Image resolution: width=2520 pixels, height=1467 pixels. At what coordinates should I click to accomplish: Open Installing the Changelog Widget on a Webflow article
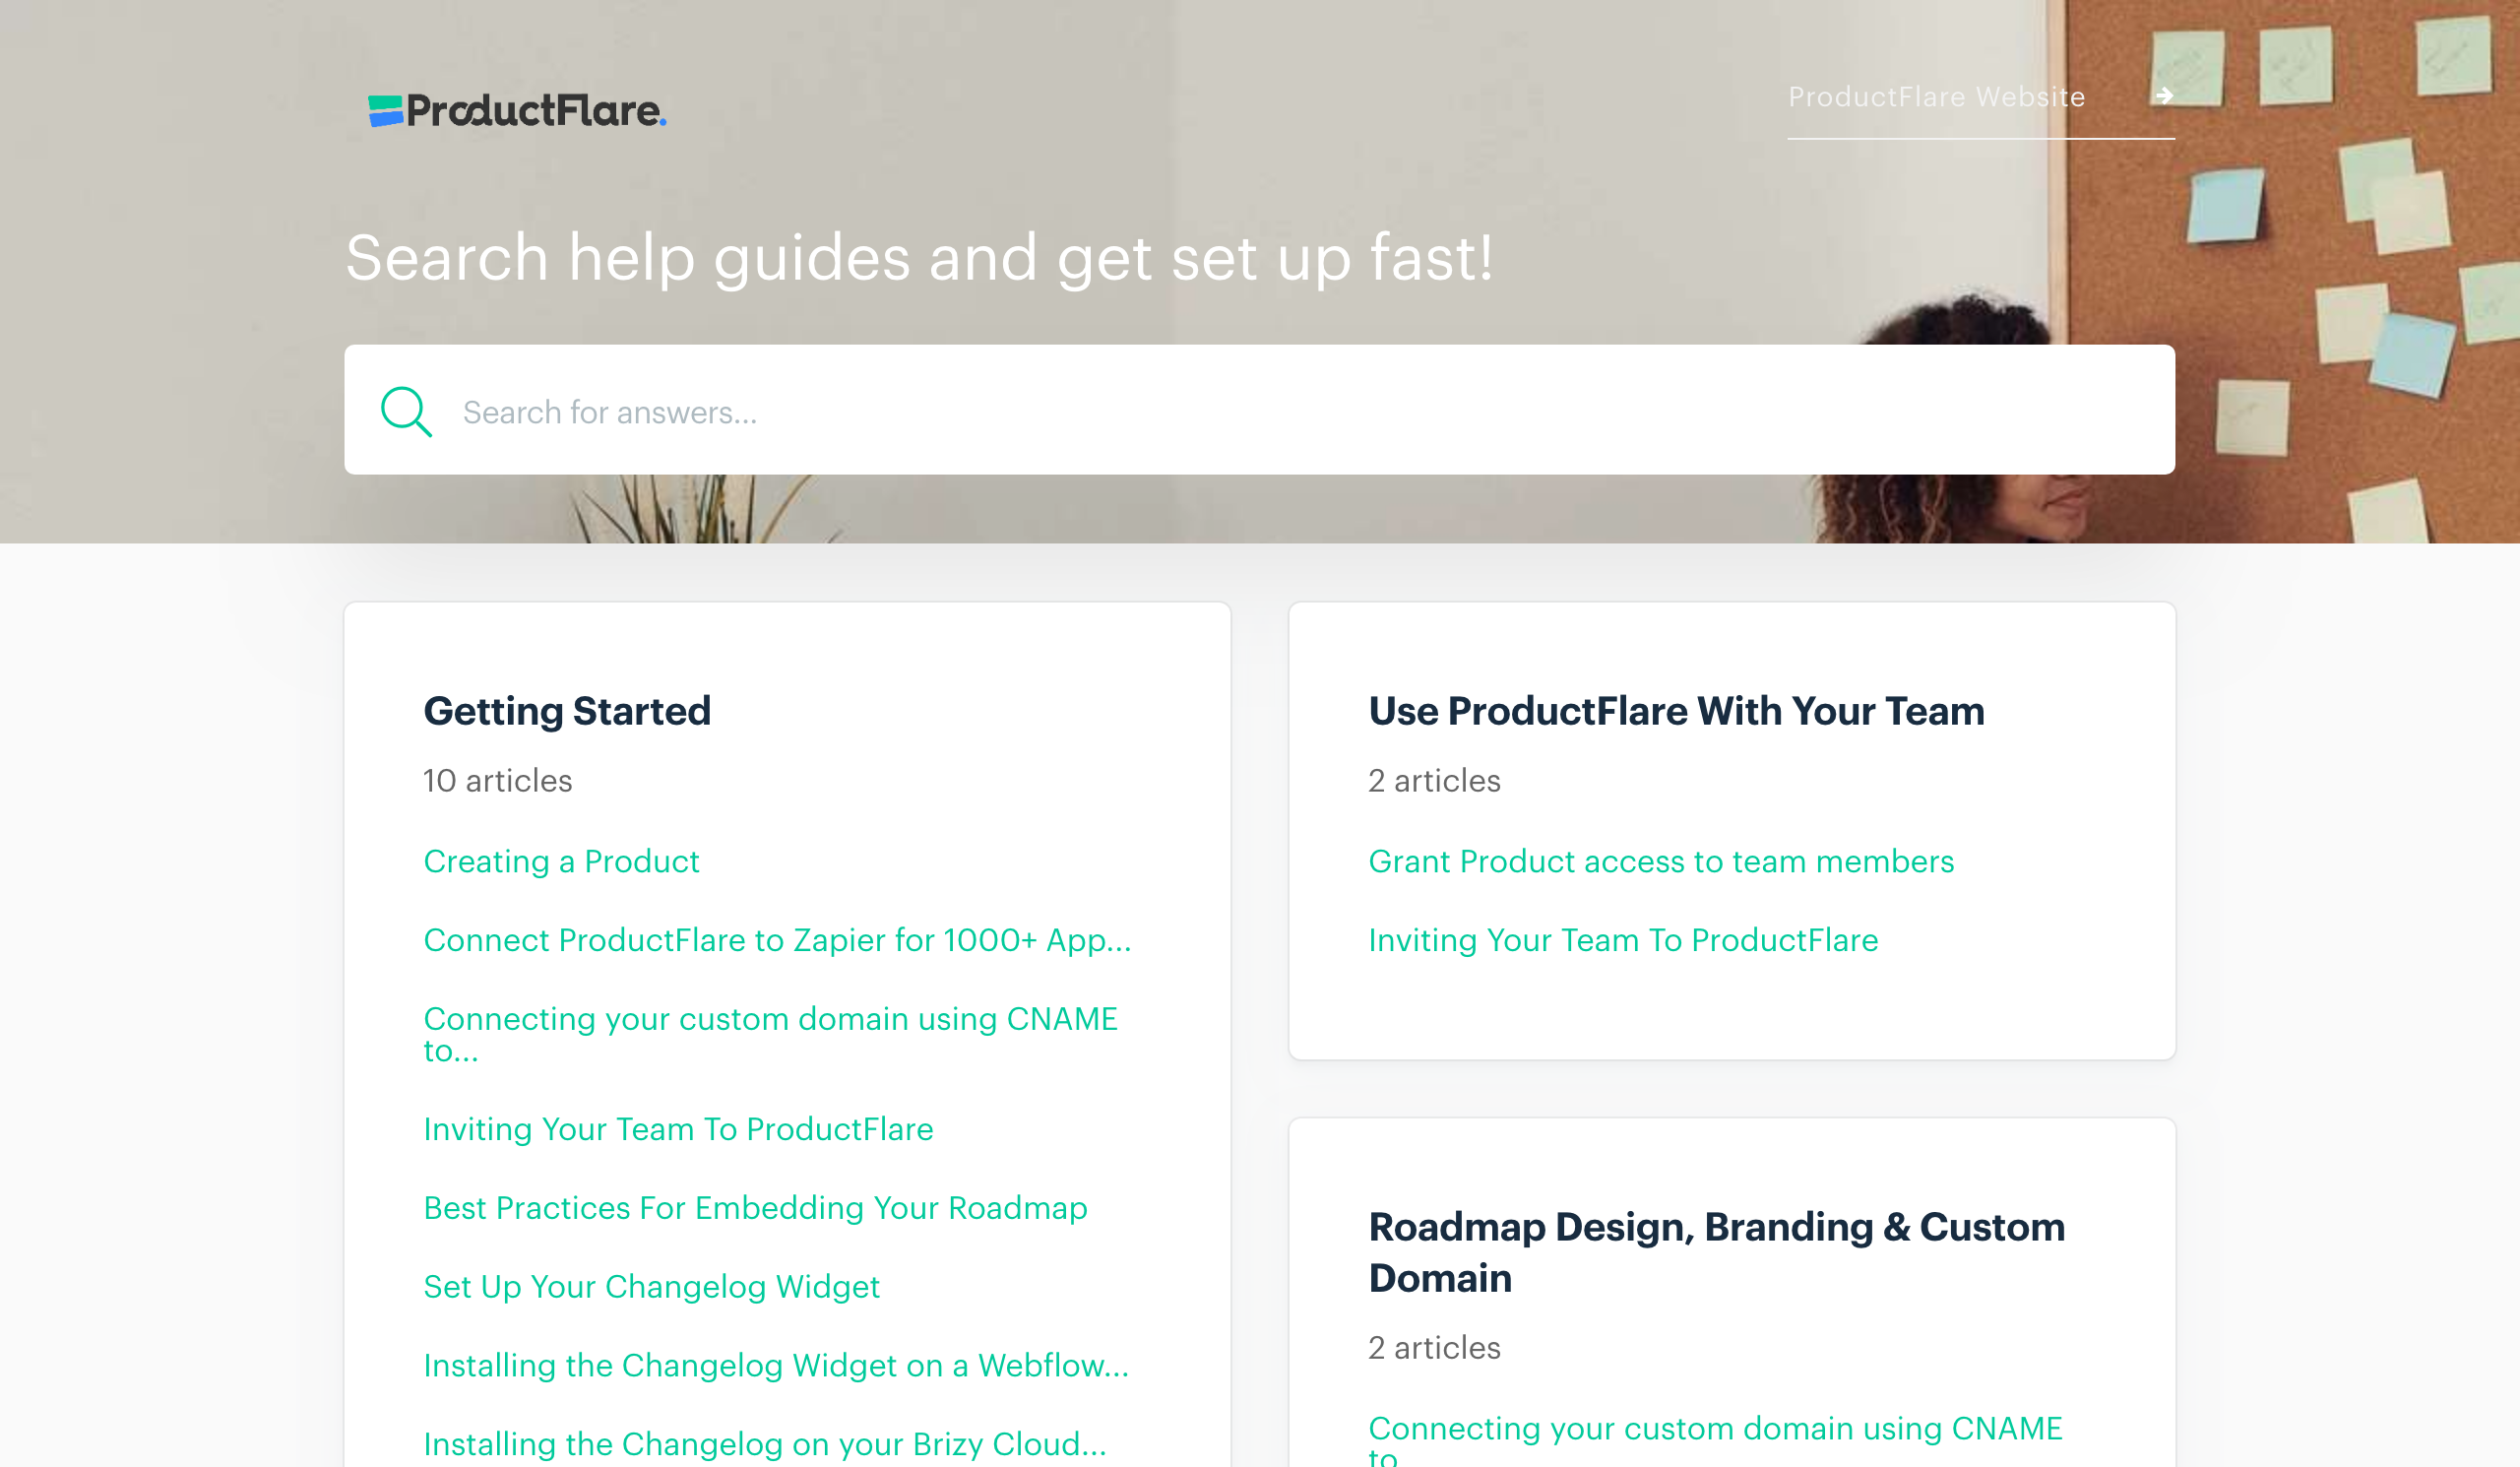coord(776,1365)
